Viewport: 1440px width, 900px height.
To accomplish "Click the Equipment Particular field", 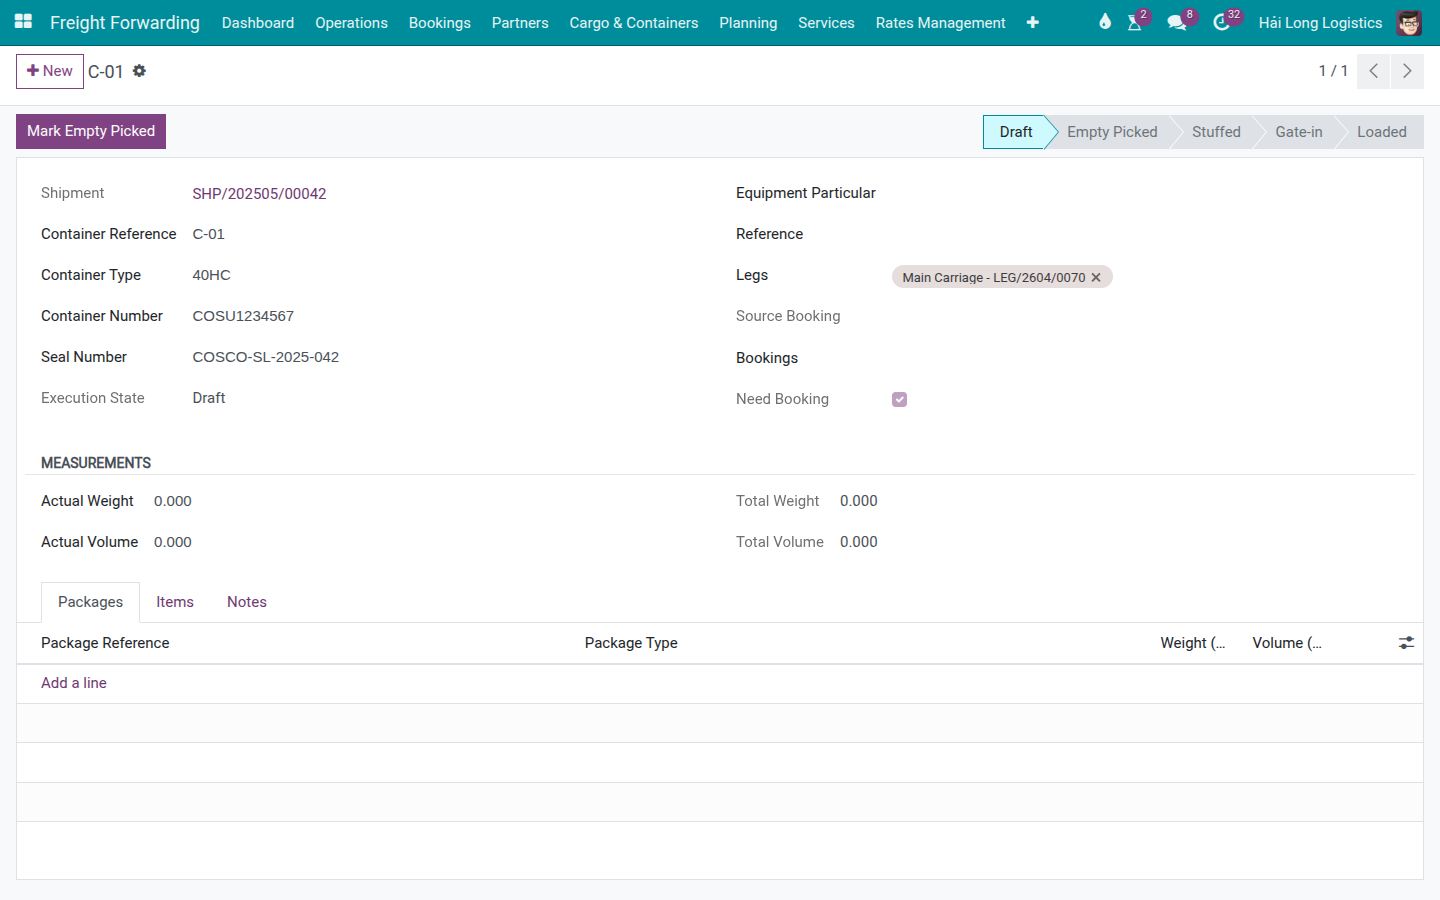I will [x=1145, y=193].
